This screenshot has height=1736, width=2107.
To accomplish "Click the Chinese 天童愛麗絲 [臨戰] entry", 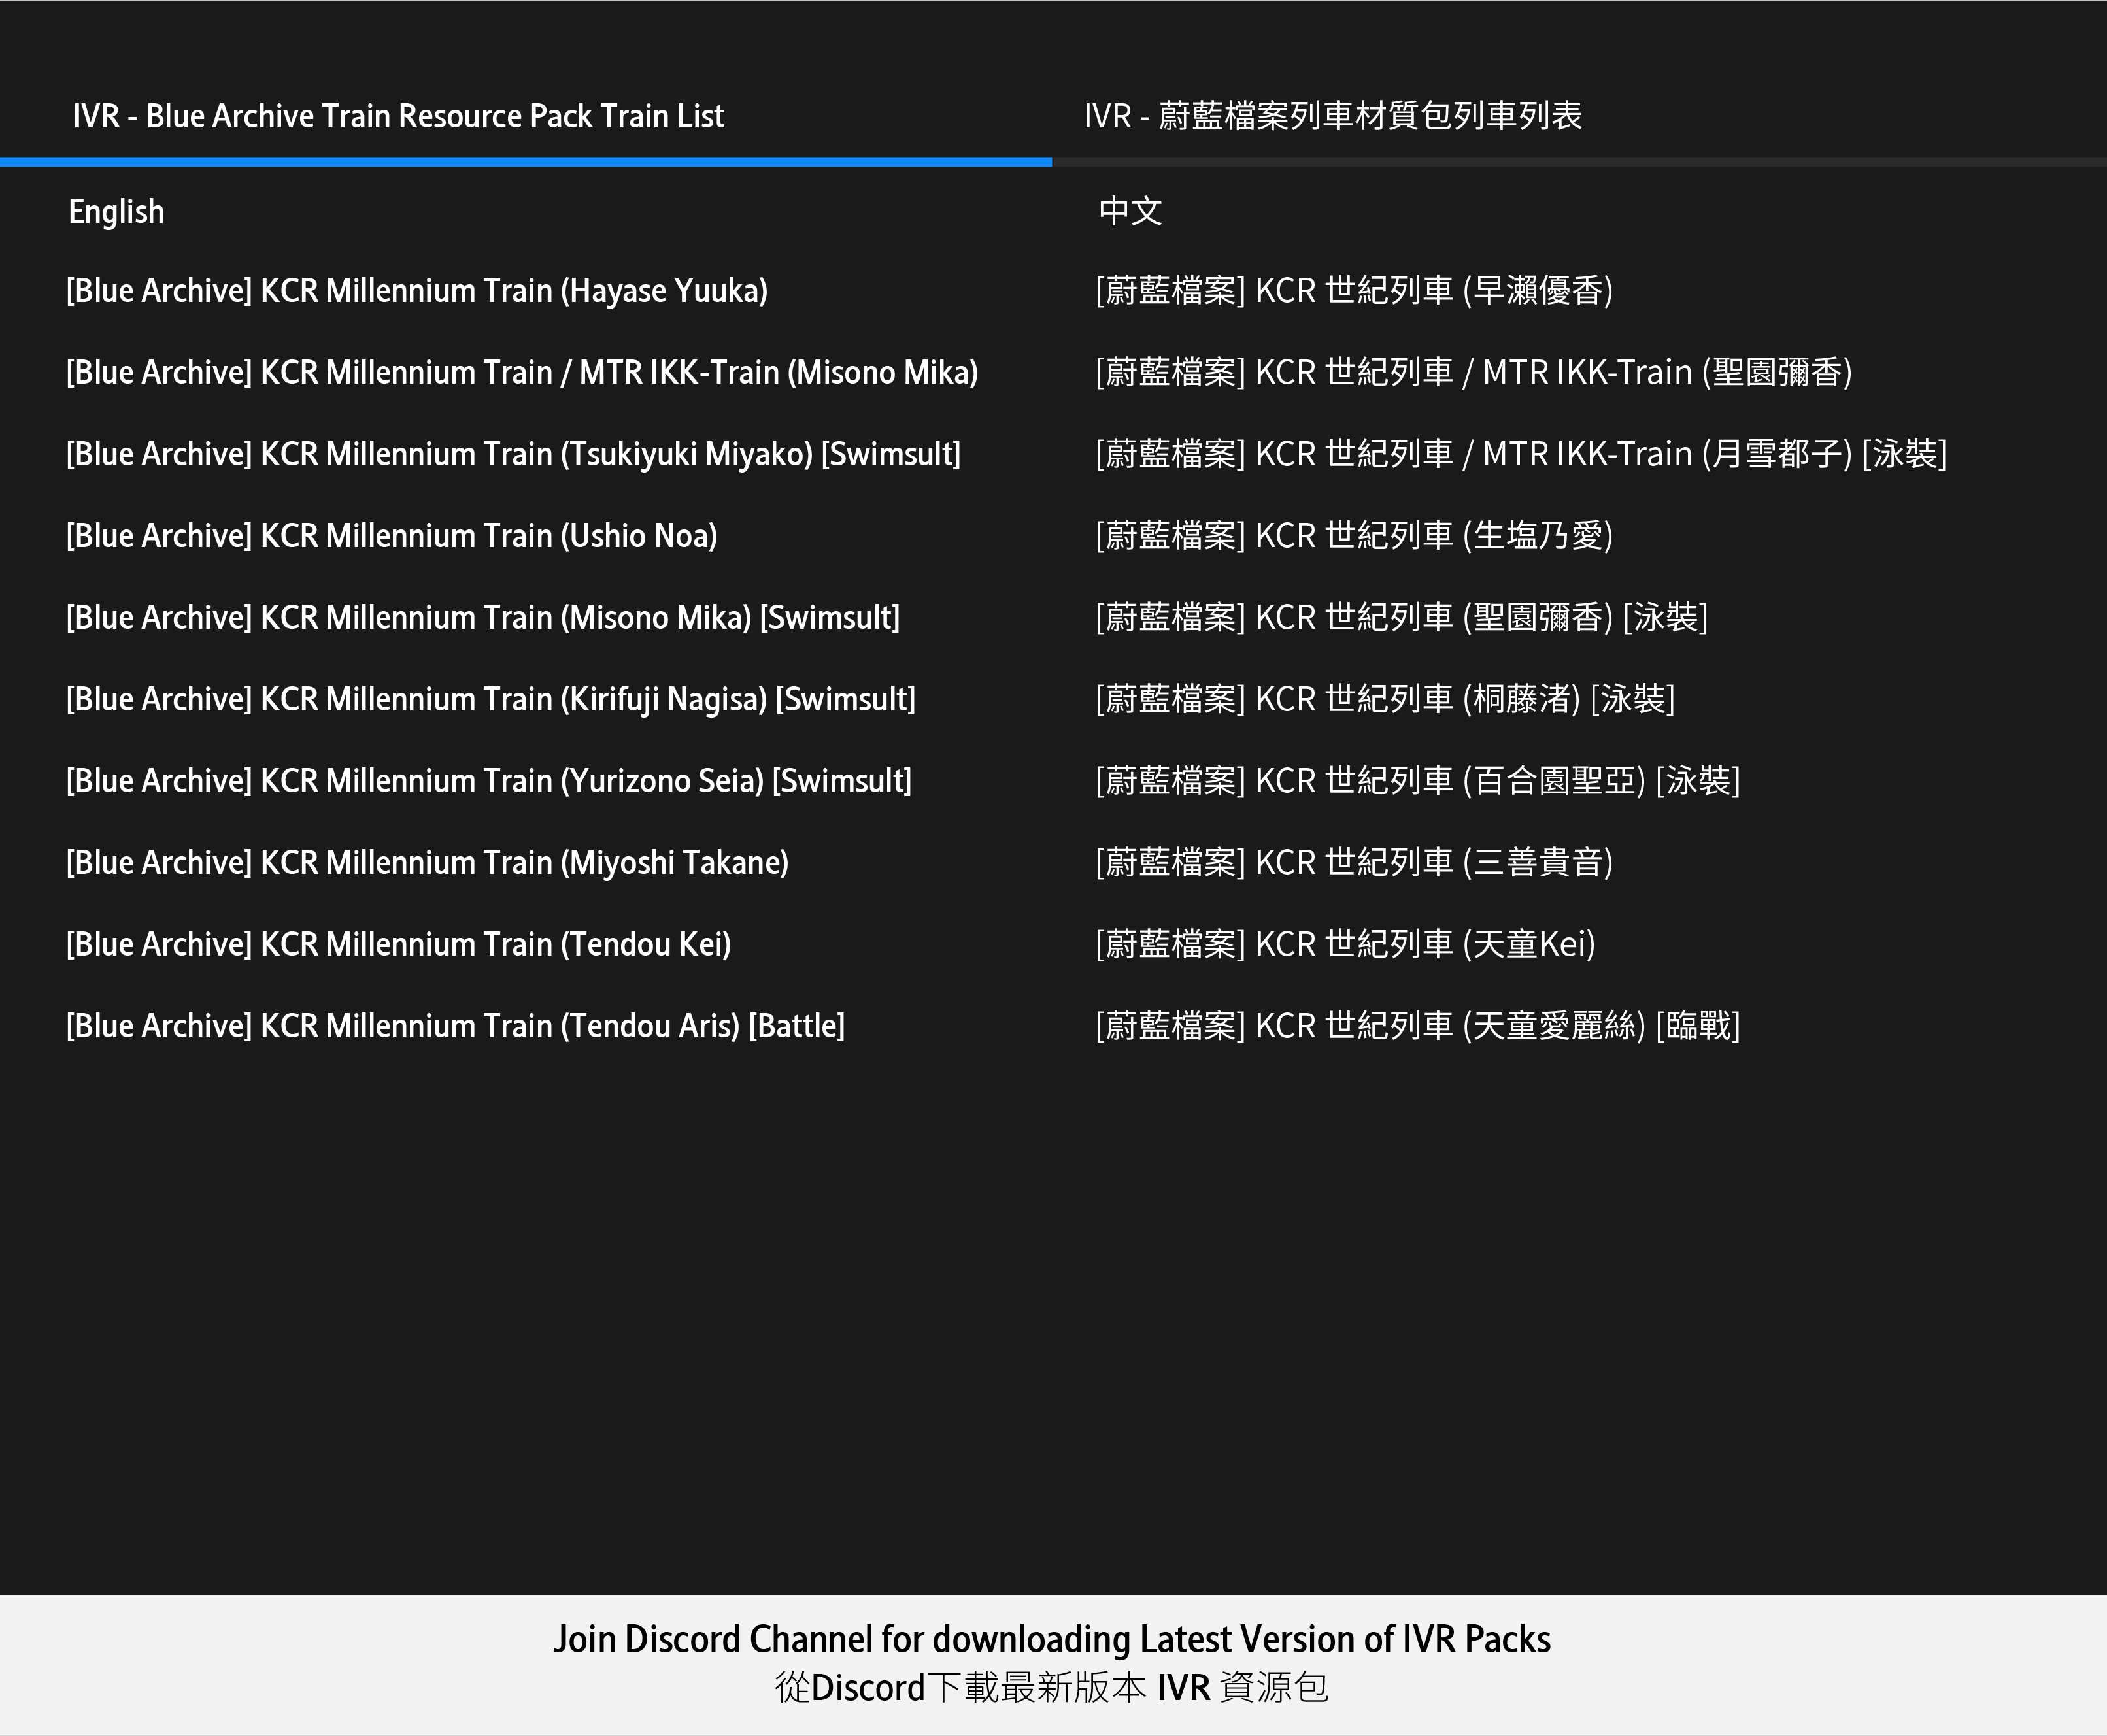I will (x=1418, y=1026).
